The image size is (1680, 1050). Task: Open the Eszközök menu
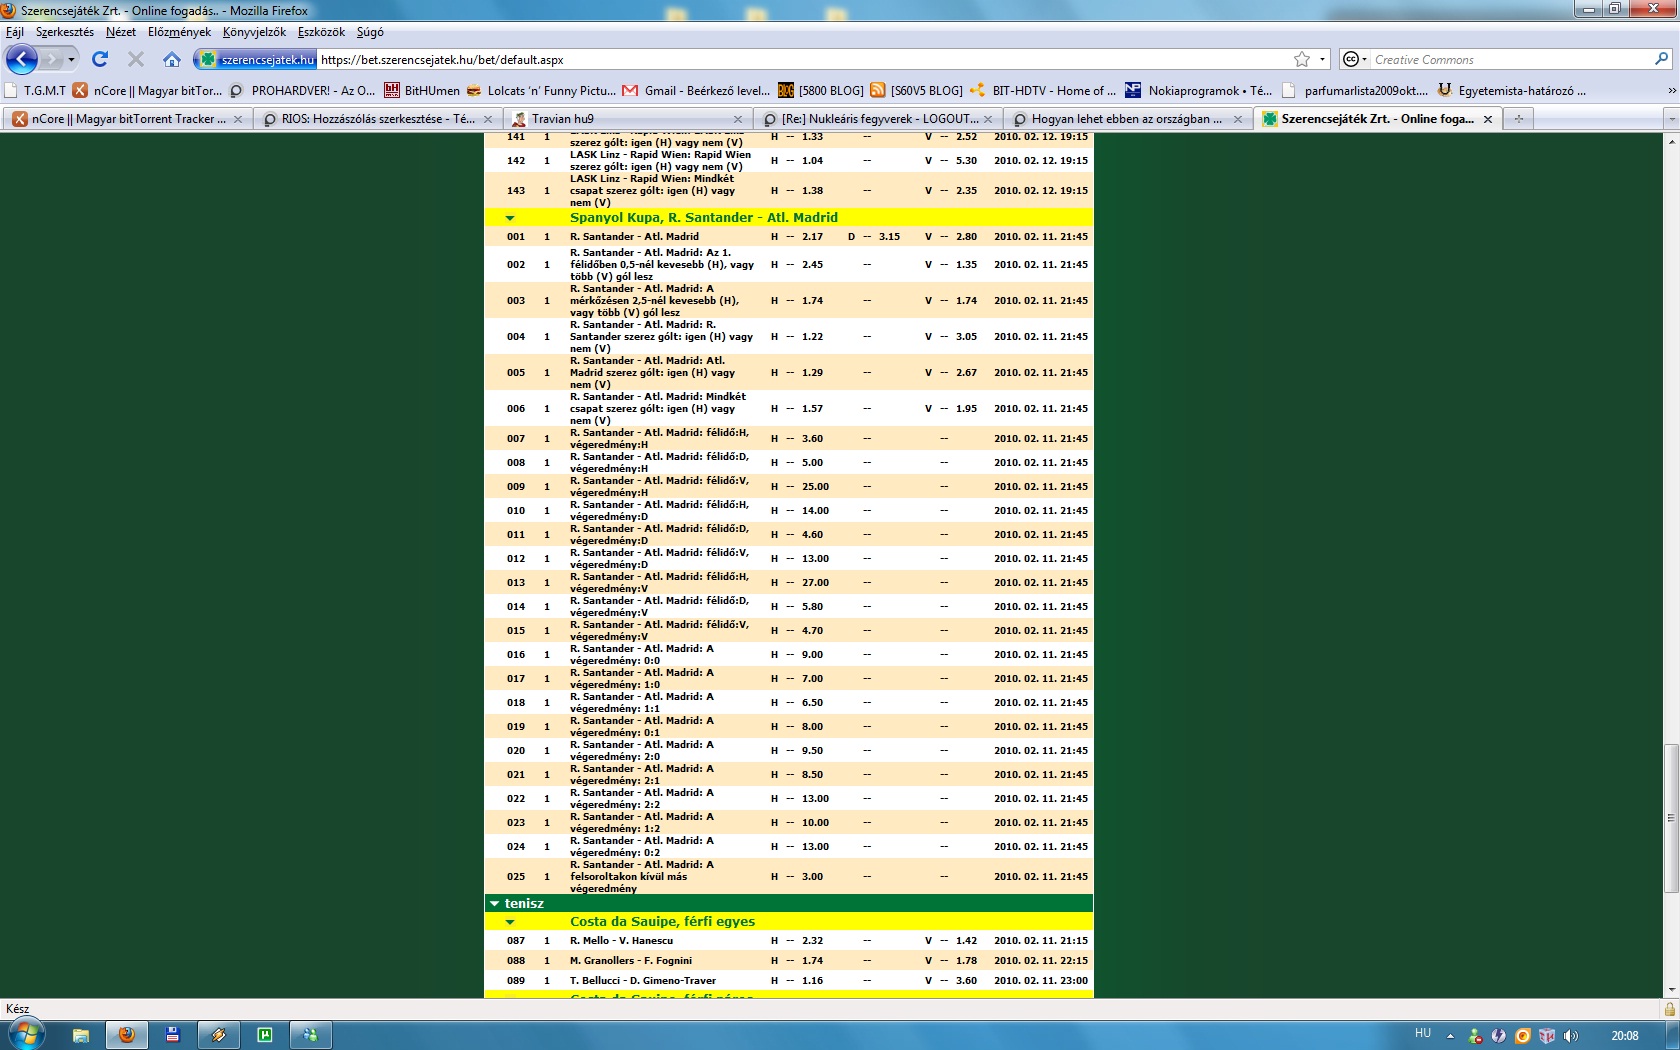click(x=321, y=32)
